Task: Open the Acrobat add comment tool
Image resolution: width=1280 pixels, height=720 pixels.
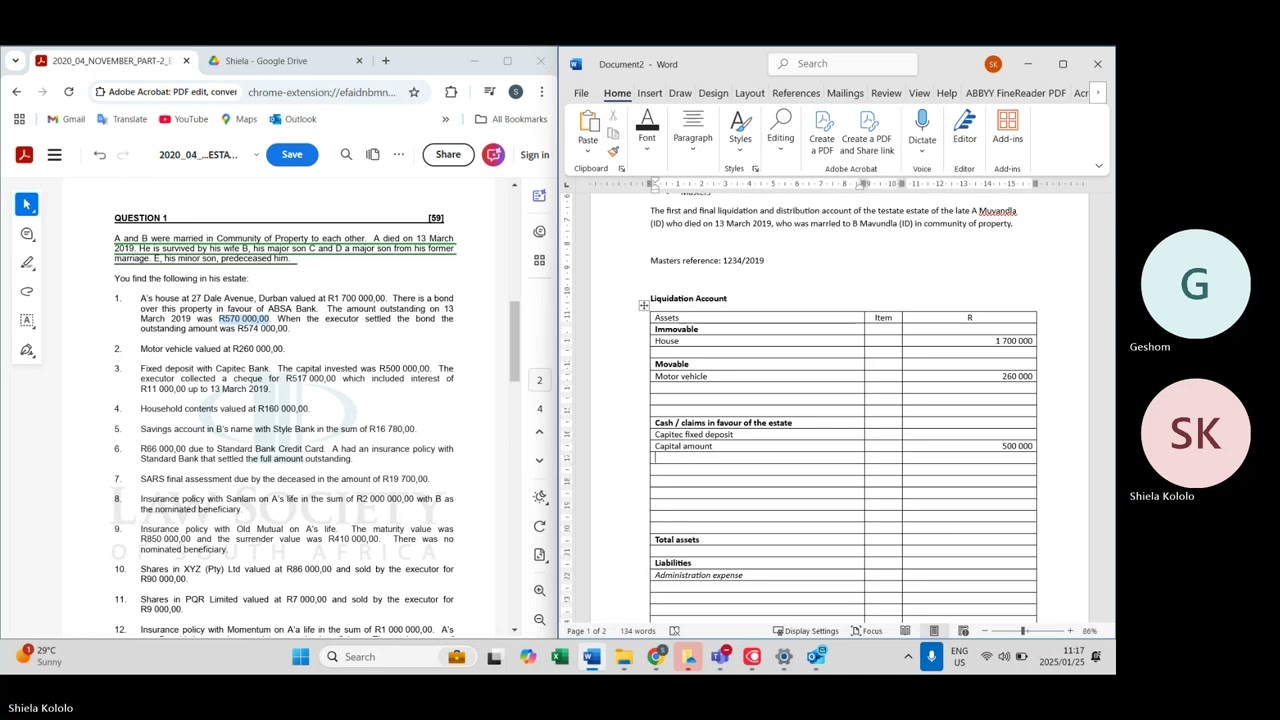Action: click(27, 234)
